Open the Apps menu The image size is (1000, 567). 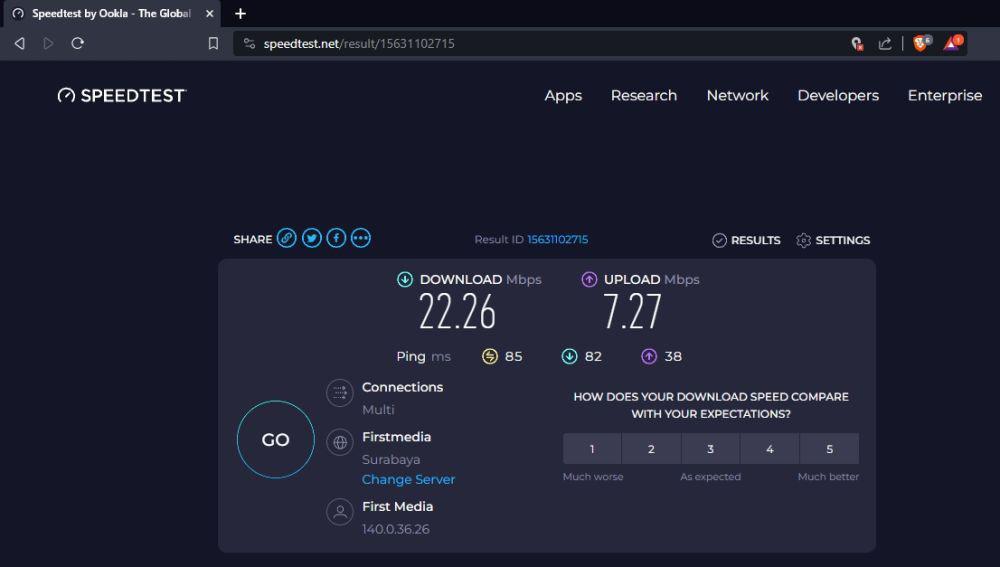point(563,96)
